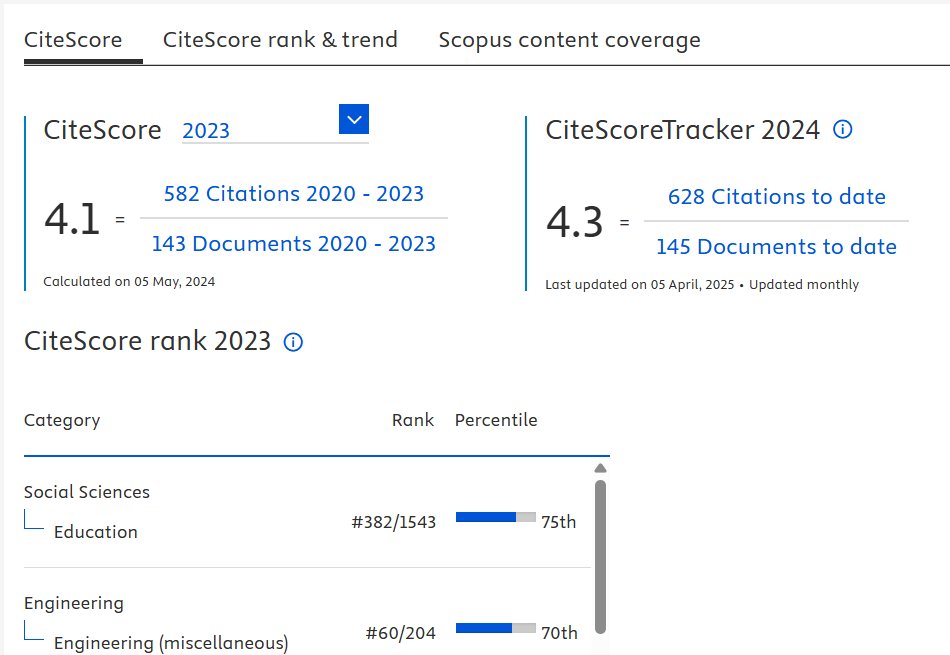Screen dimensions: 950x655
Task: Click the CiteScore rank 2023 info icon
Action: click(x=293, y=342)
